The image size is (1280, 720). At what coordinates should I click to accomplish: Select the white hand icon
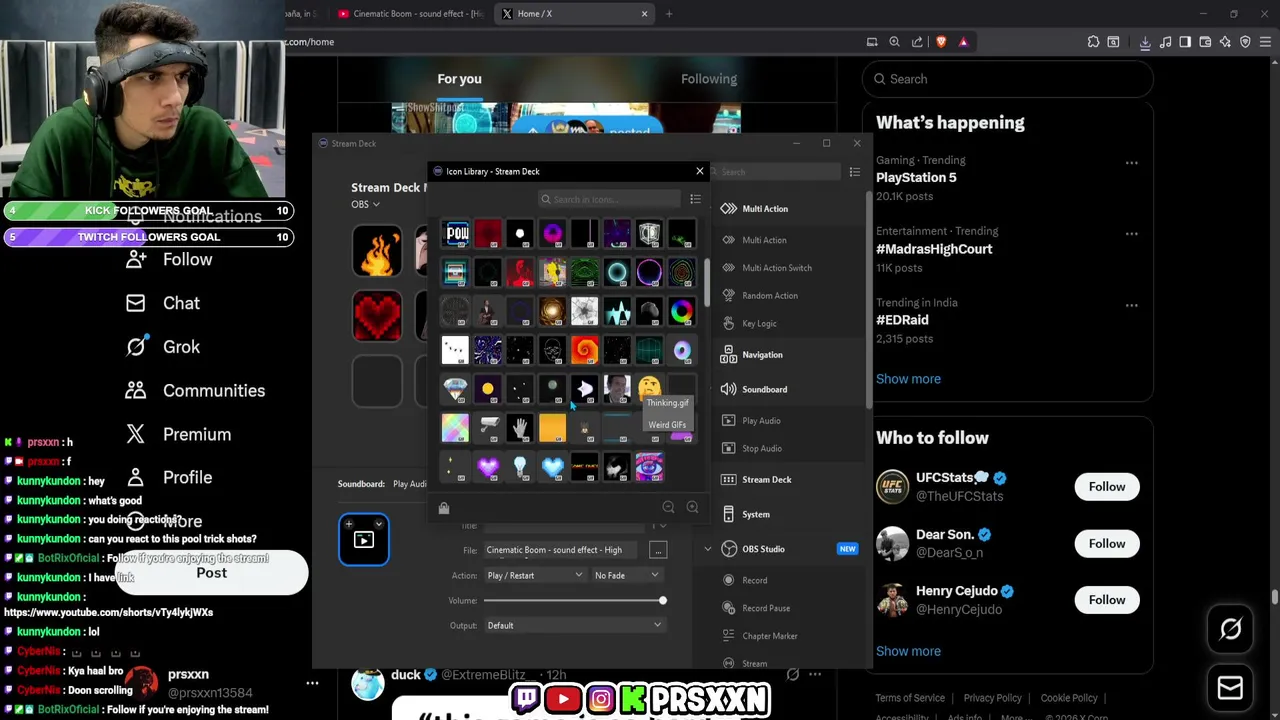tap(520, 428)
